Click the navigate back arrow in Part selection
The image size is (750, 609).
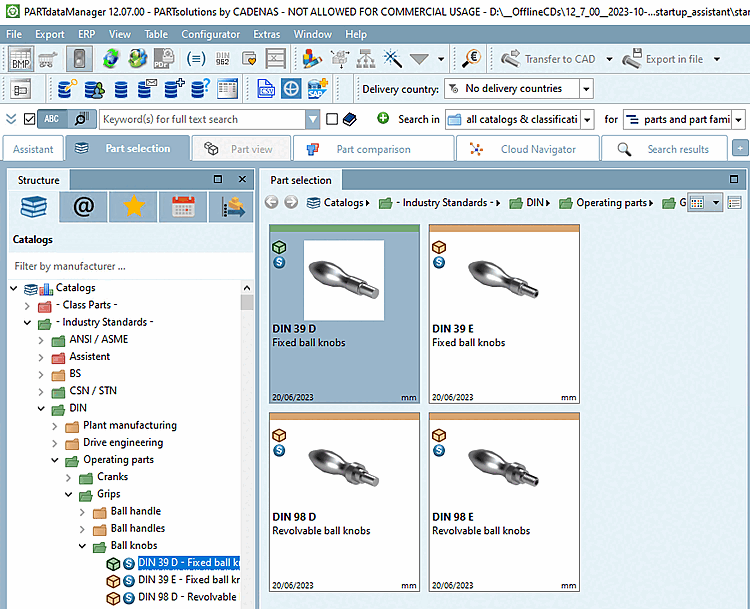(272, 203)
